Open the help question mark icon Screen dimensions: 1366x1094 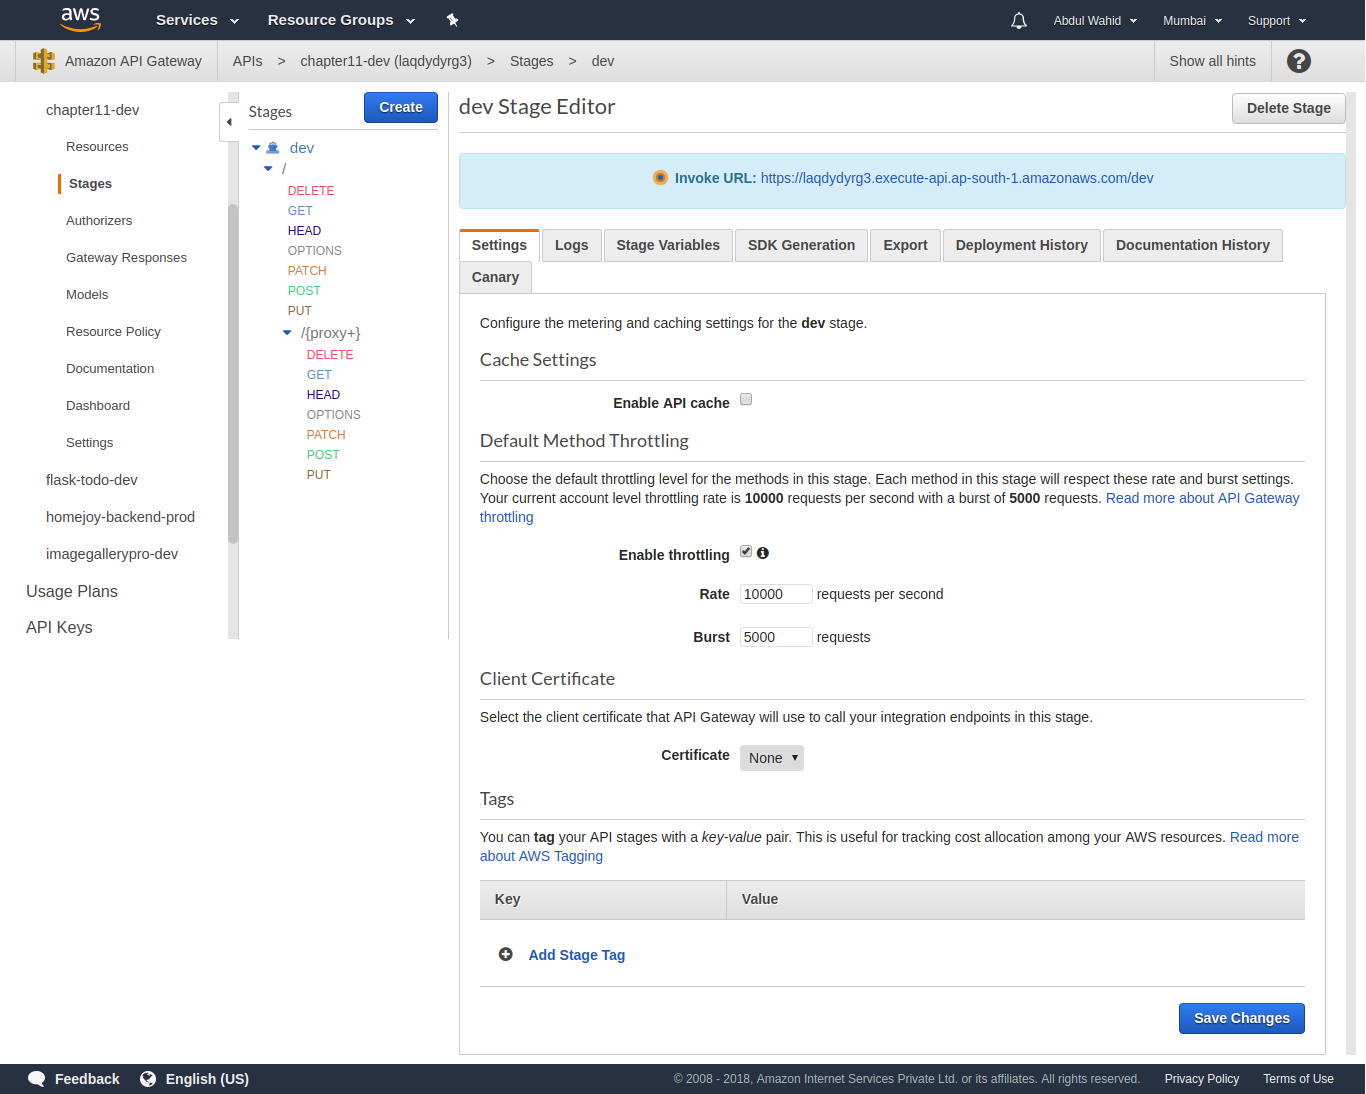tap(1298, 61)
